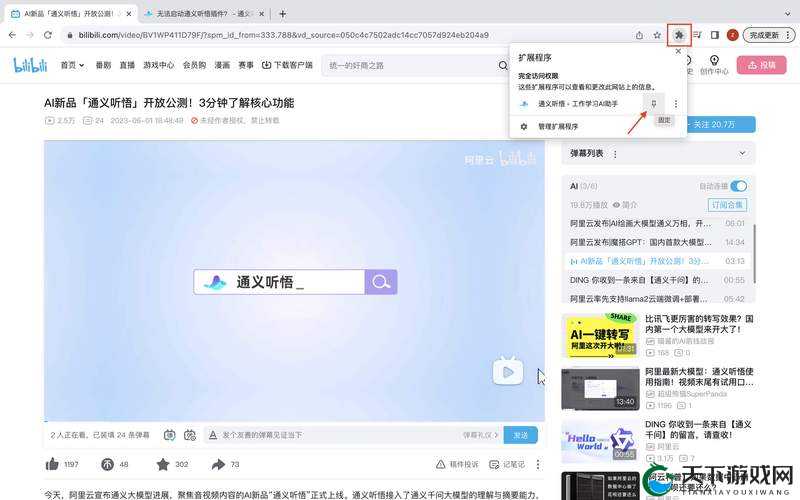Open a new browser tab

pos(282,14)
